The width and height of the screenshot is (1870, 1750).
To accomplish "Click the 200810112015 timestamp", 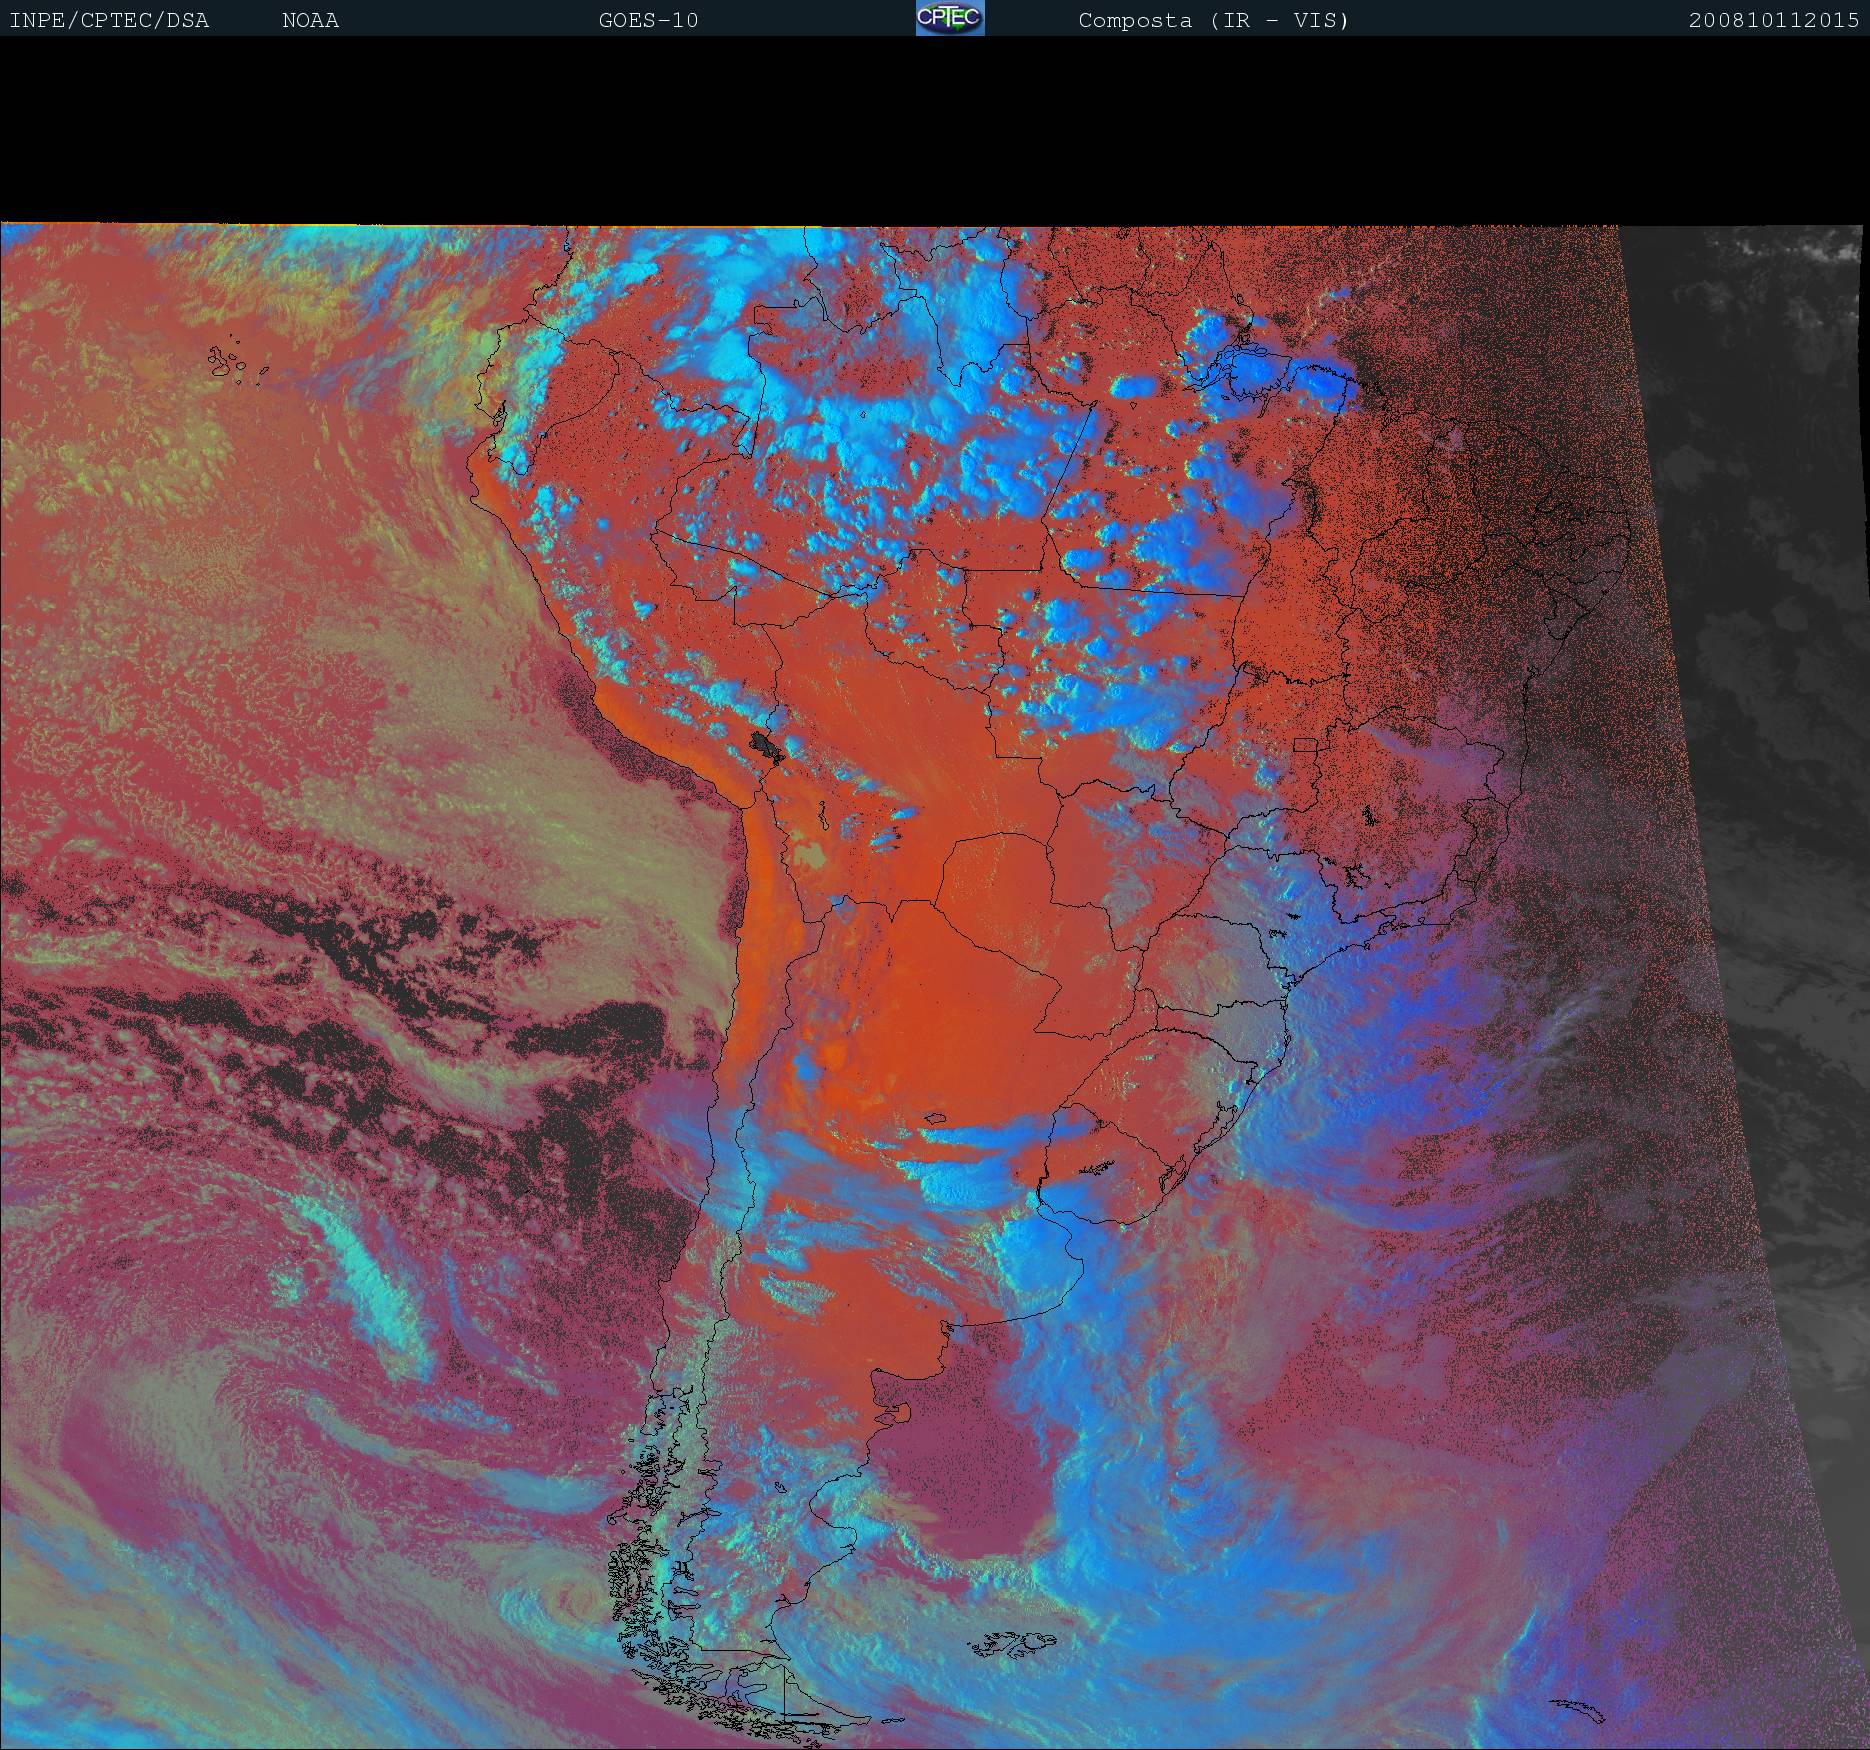I will coord(1773,20).
